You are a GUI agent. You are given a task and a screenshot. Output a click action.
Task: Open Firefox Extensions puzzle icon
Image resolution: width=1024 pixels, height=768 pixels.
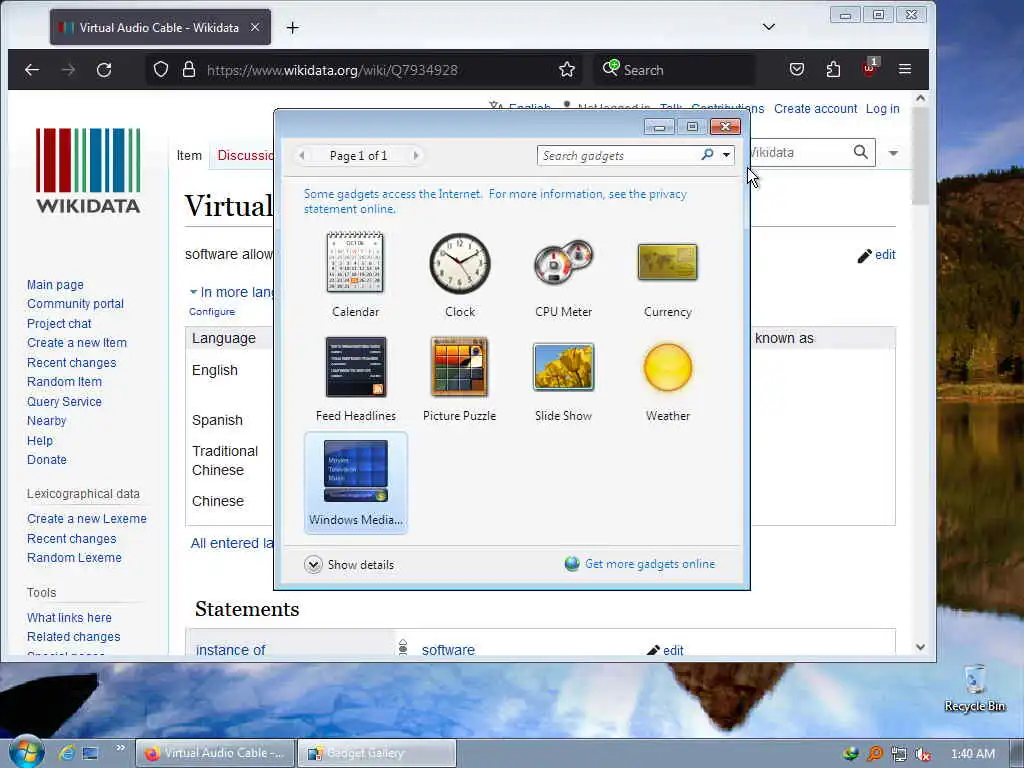833,69
